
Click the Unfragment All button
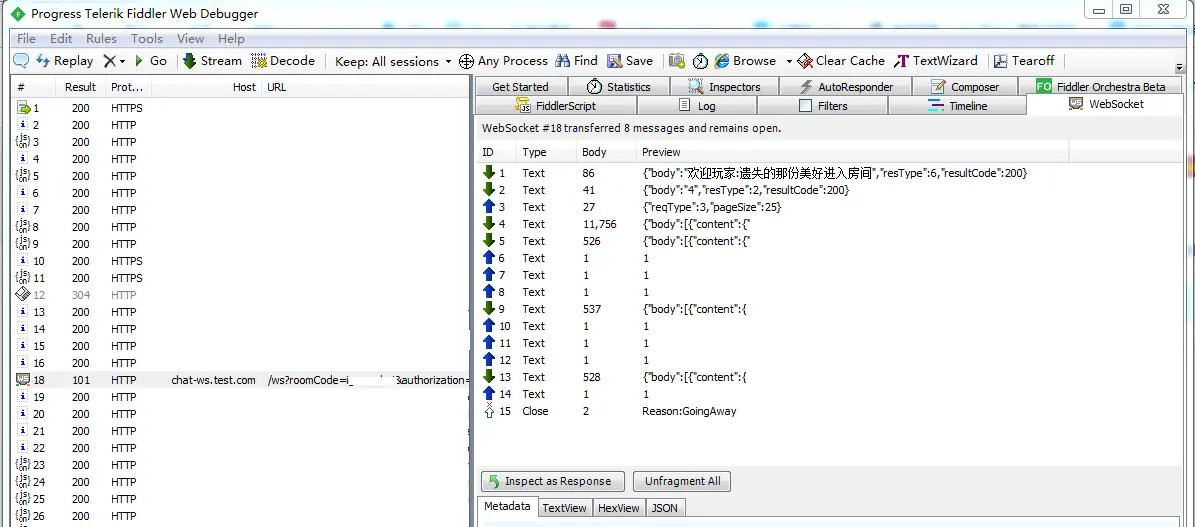pos(682,481)
